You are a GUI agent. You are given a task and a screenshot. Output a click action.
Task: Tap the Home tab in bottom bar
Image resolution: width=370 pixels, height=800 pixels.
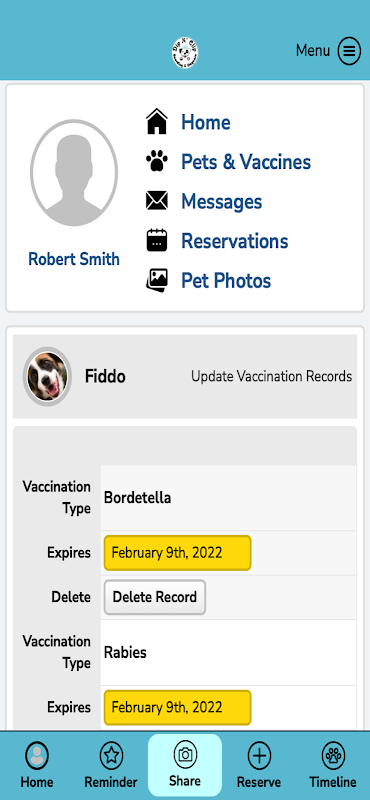(x=37, y=764)
